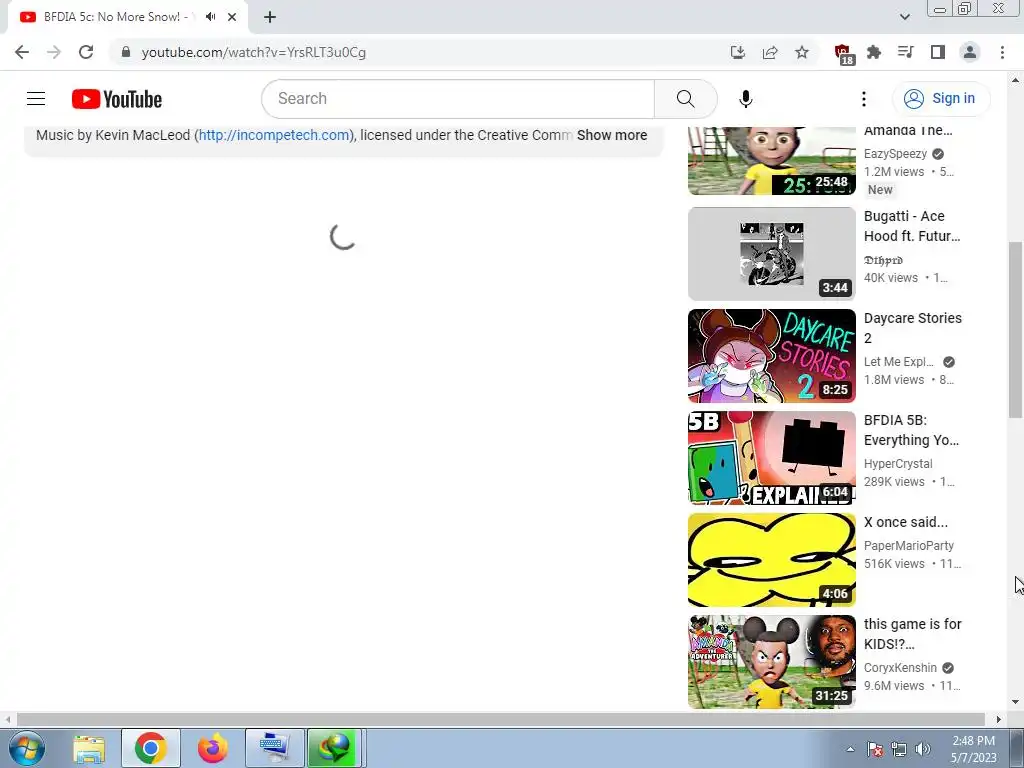Close the BFDIA 5c tab
Screen dimensions: 1024x768
point(232,17)
